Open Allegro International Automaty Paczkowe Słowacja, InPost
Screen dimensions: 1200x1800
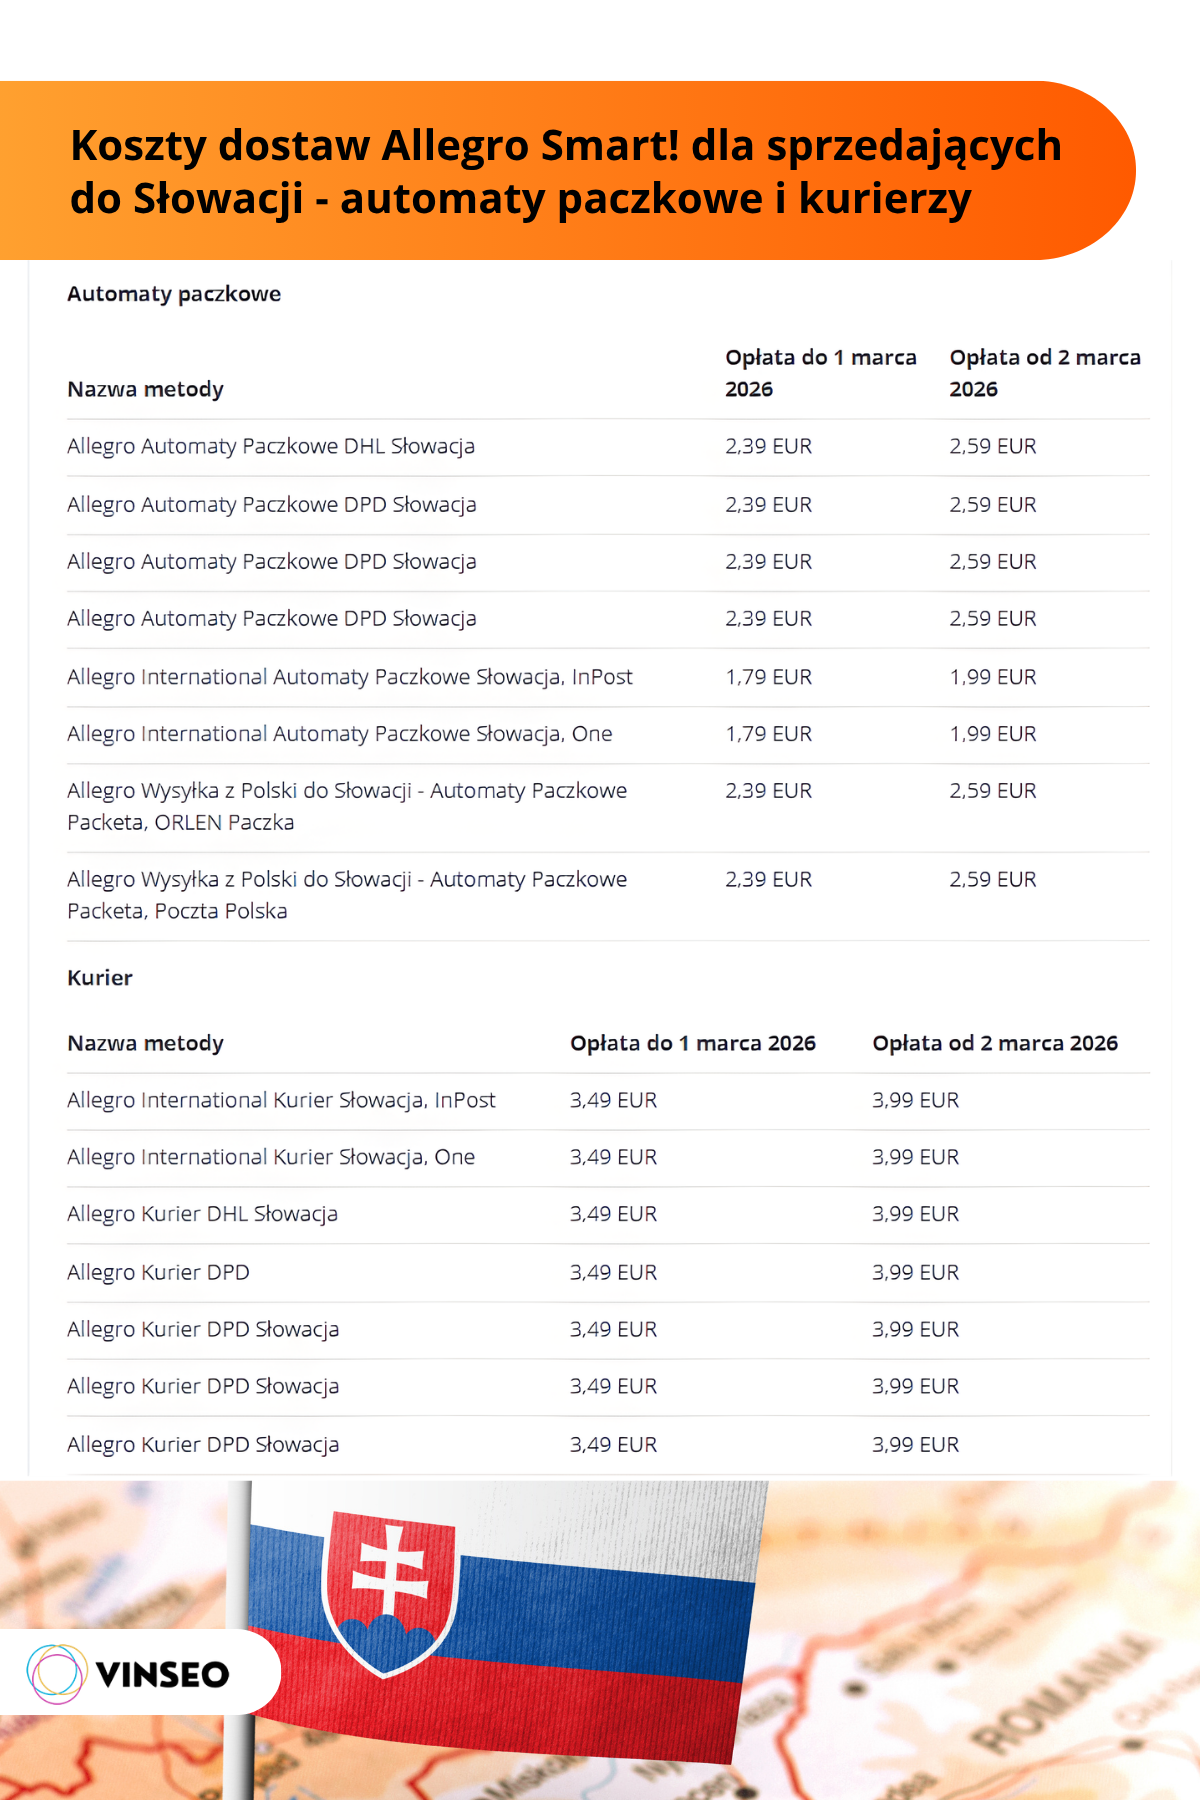point(350,677)
